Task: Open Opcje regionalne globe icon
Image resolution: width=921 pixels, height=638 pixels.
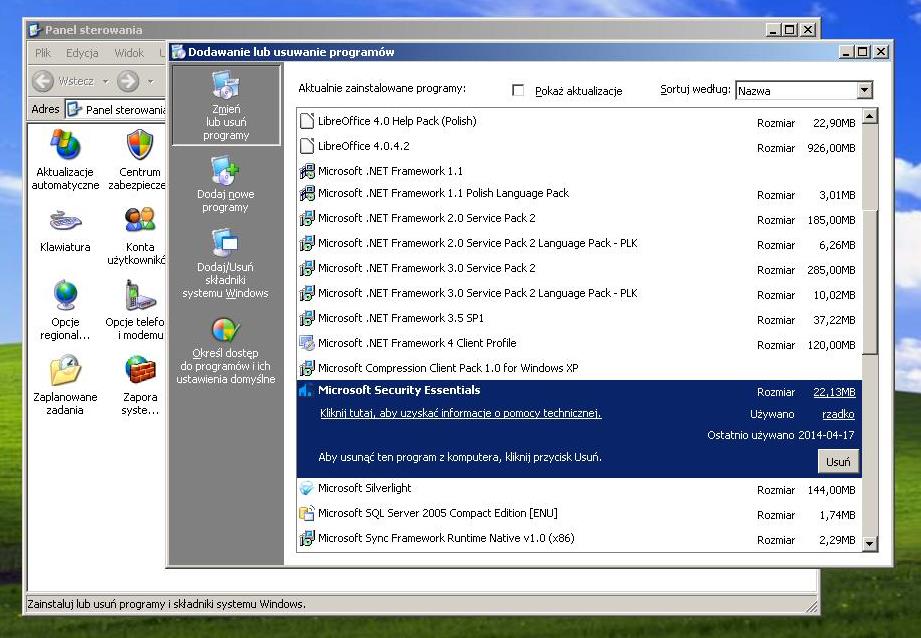Action: coord(65,295)
